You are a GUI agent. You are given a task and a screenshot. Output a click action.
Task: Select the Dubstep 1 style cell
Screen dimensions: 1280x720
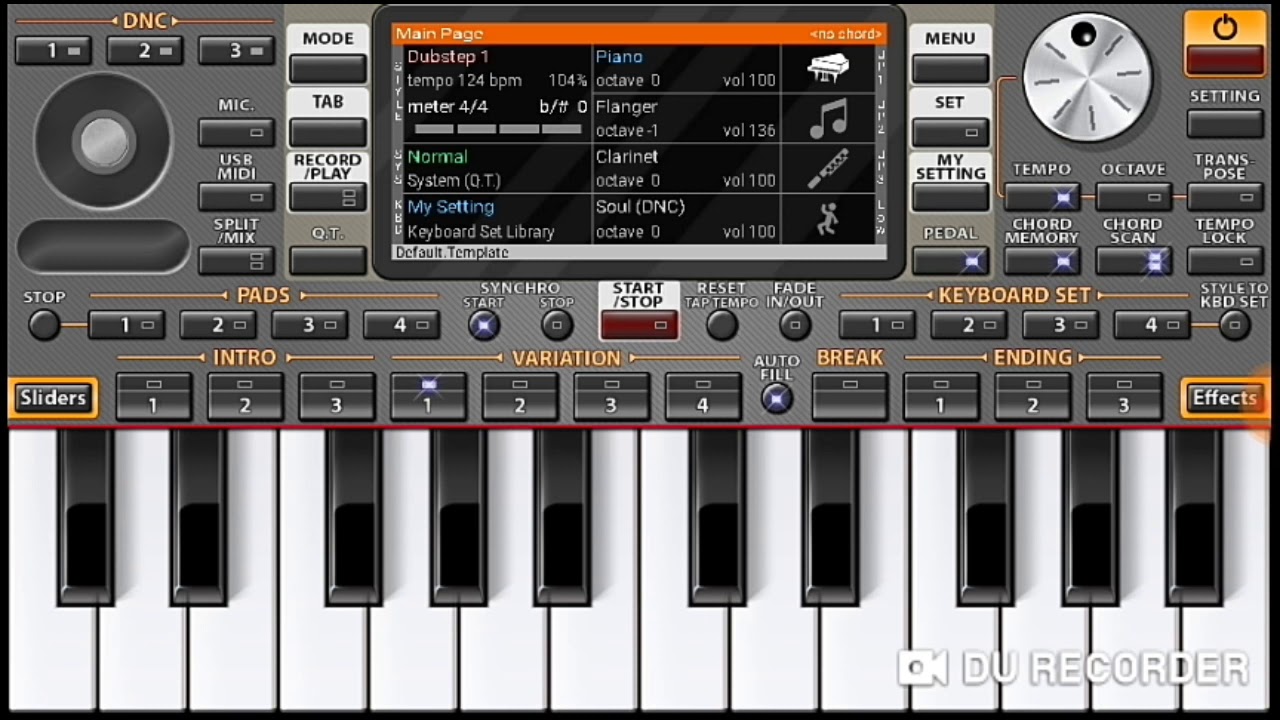[x=497, y=69]
